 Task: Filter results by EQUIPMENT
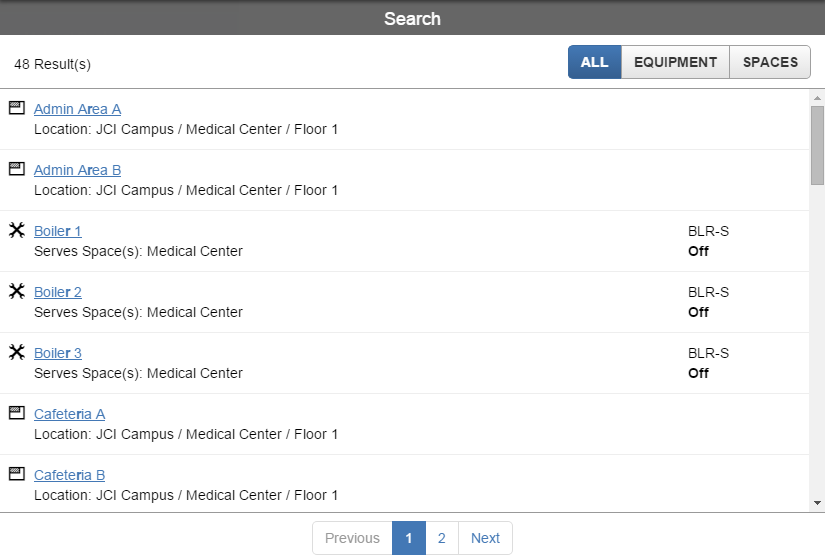[675, 62]
